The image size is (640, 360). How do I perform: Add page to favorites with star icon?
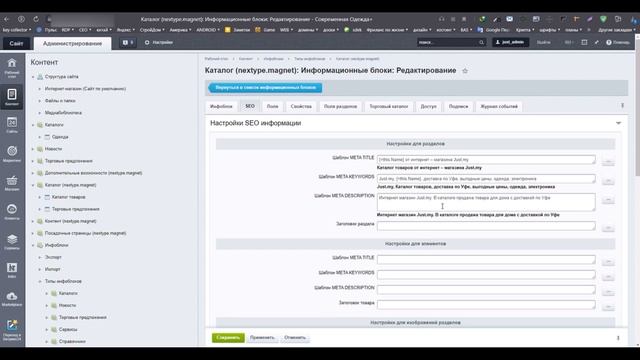[465, 71]
